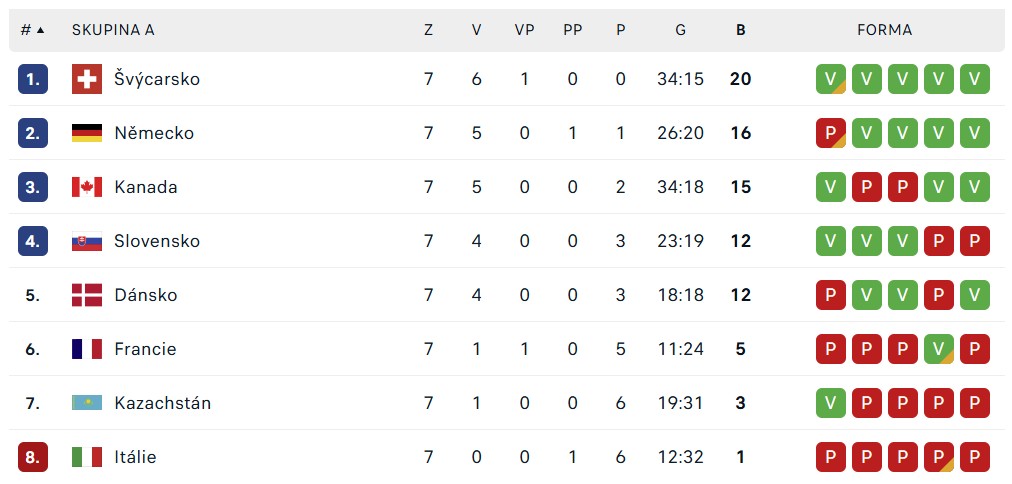Open Německo's first form result P badge
This screenshot has width=1012, height=484.
(831, 134)
